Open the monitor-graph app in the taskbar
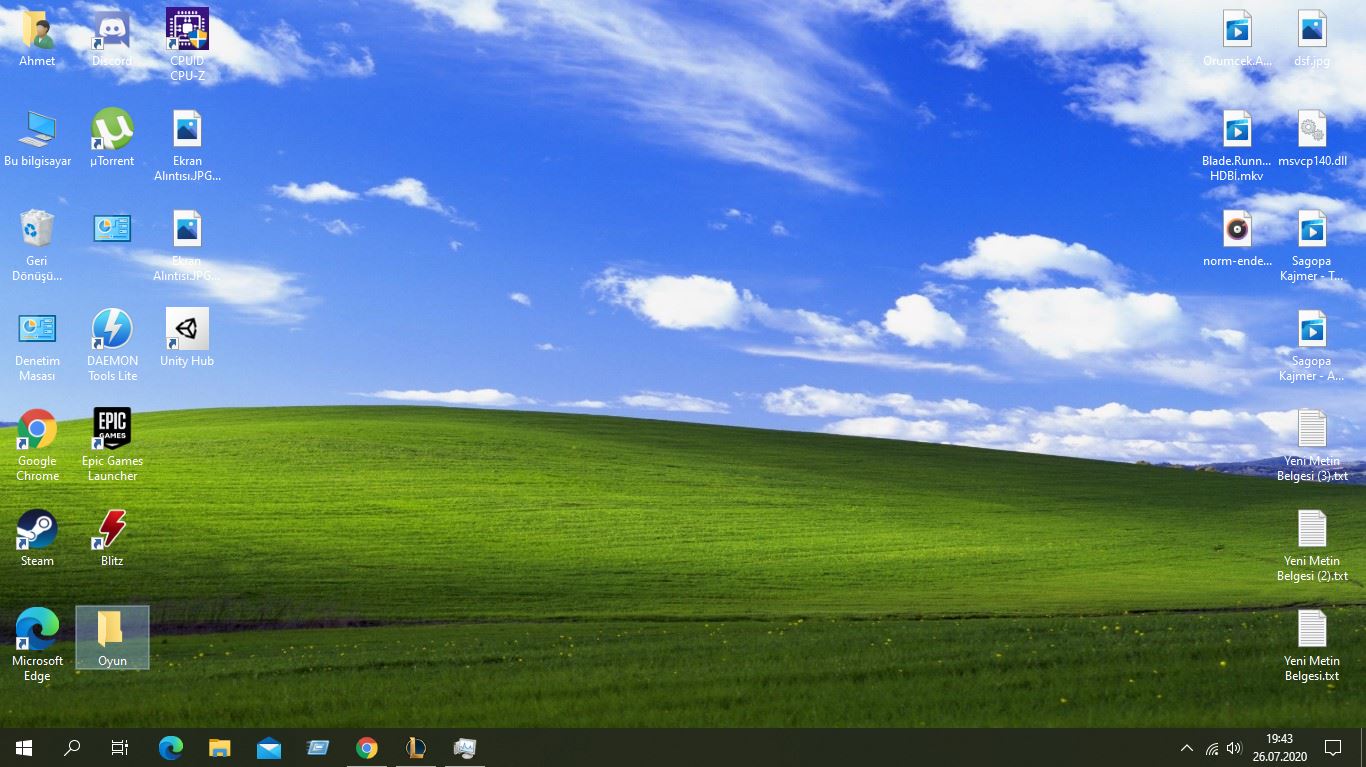 [465, 747]
